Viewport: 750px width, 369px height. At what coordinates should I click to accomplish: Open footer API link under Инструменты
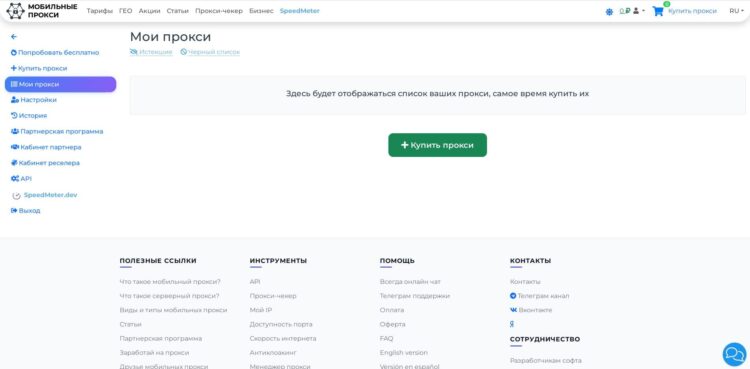pos(255,282)
